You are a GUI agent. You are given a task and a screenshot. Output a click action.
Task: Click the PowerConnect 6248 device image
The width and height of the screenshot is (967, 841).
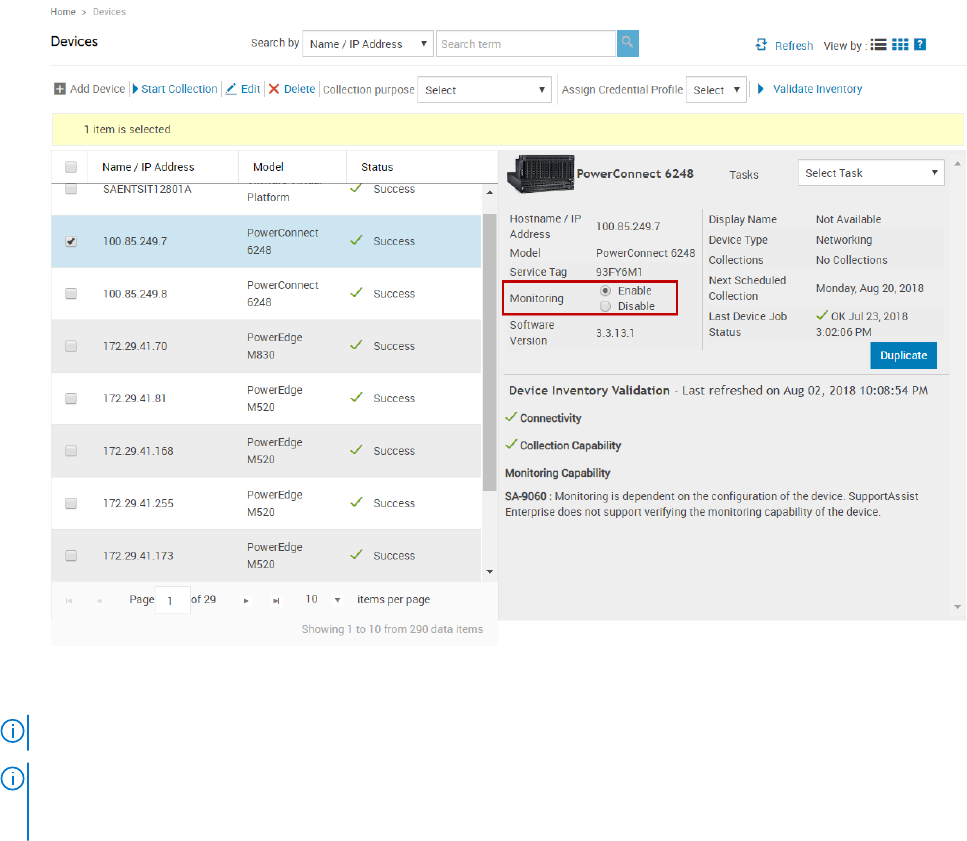click(540, 174)
